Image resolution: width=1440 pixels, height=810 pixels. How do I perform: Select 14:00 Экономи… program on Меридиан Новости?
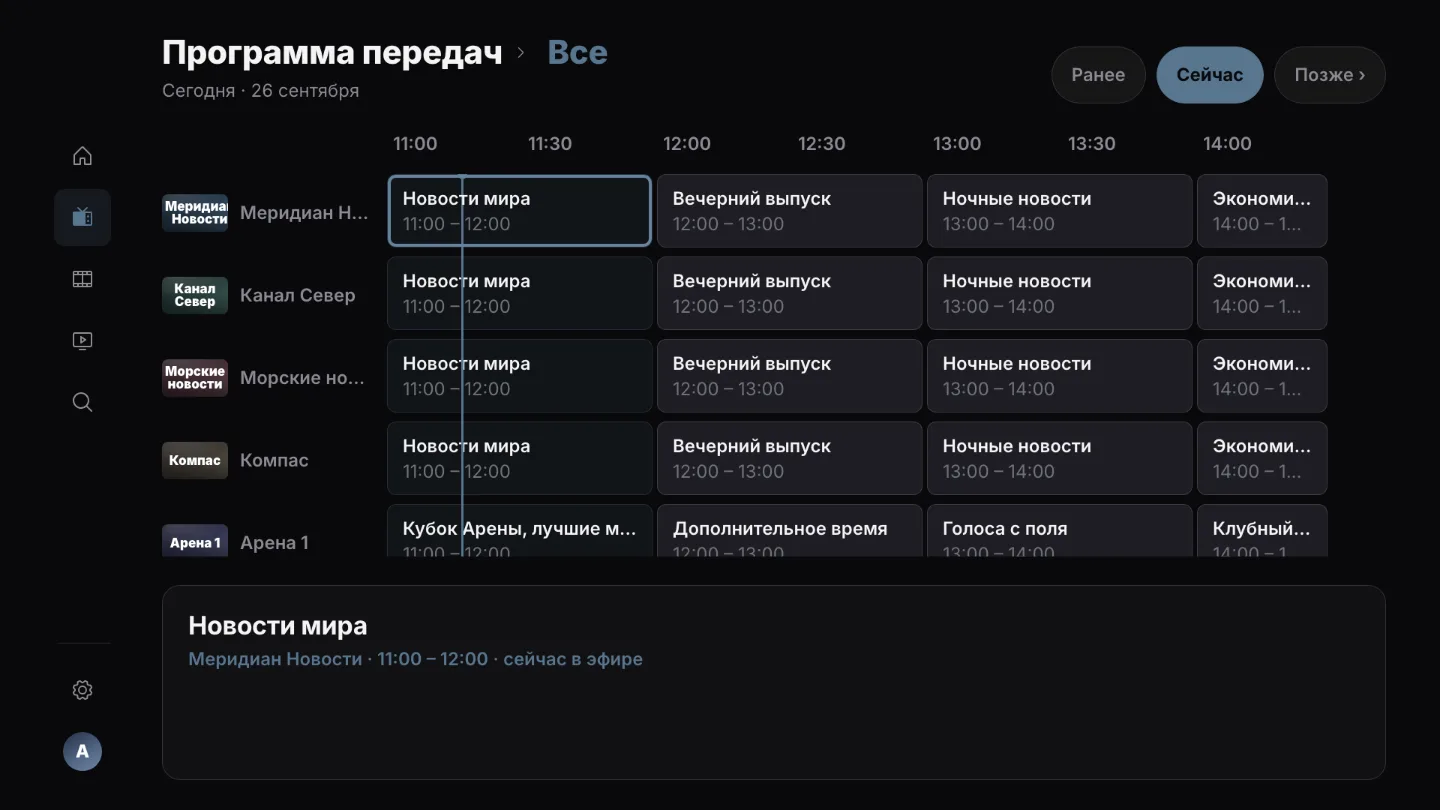click(x=1263, y=211)
